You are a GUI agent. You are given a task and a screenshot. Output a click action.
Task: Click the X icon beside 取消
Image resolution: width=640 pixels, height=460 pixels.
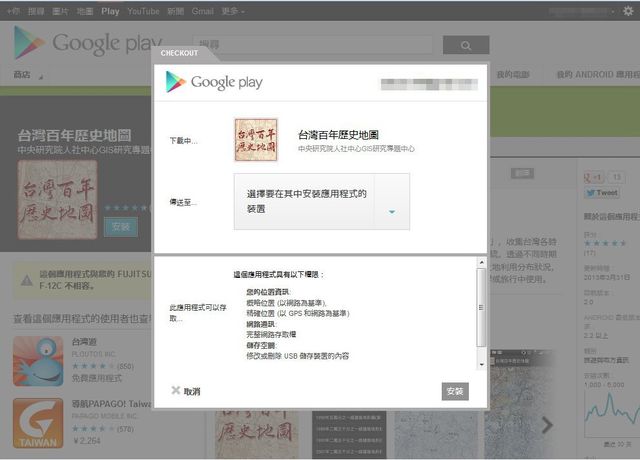[175, 391]
